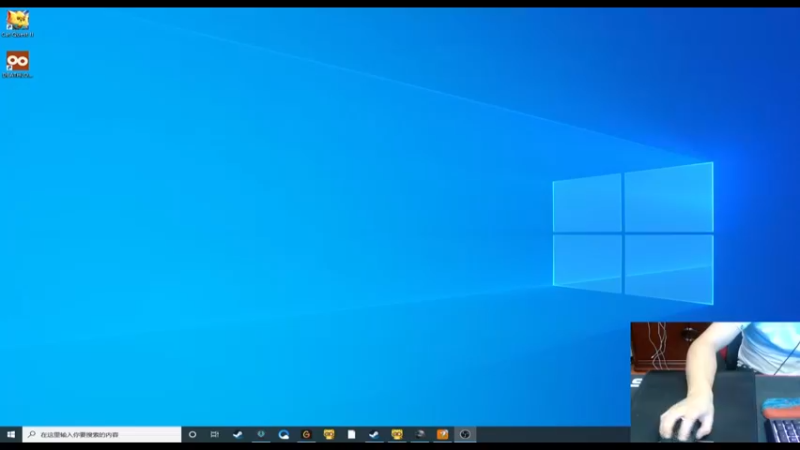Select the DEATHLOOP desktop shortcut with goggles icon

coord(17,64)
